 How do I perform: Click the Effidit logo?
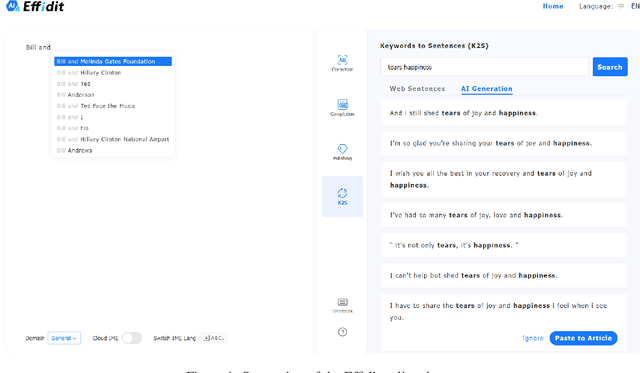point(35,7)
